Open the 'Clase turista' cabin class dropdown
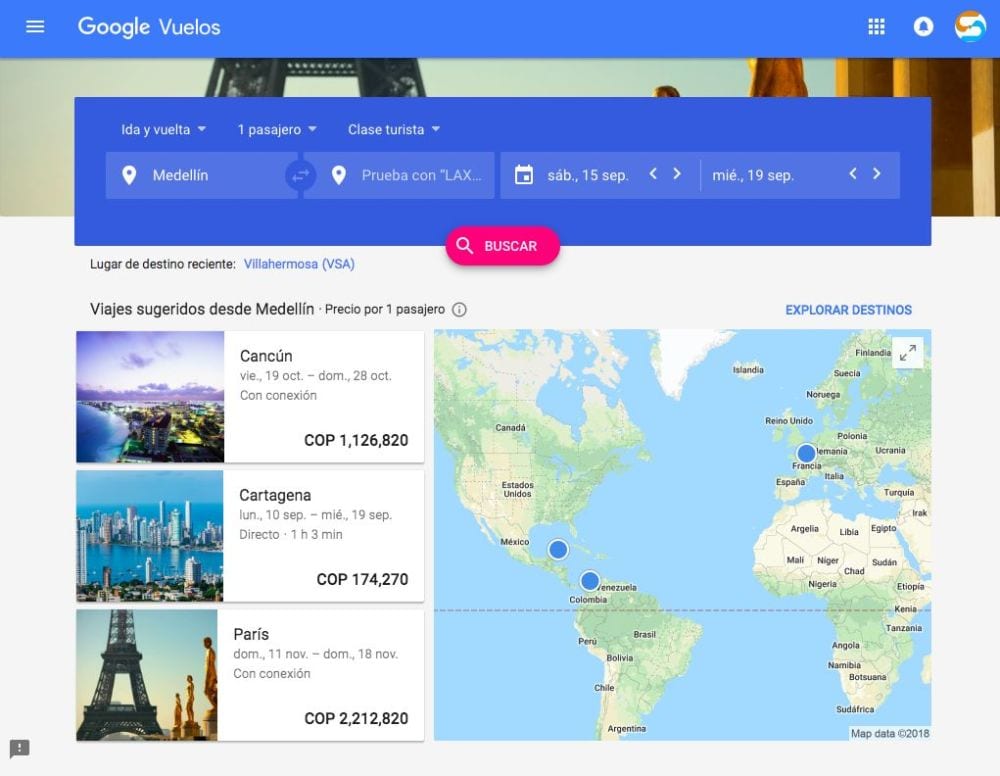 394,130
